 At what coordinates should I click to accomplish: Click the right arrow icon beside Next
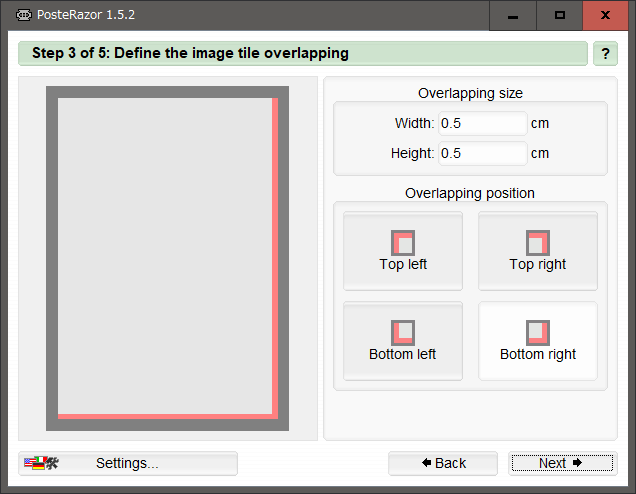point(577,463)
